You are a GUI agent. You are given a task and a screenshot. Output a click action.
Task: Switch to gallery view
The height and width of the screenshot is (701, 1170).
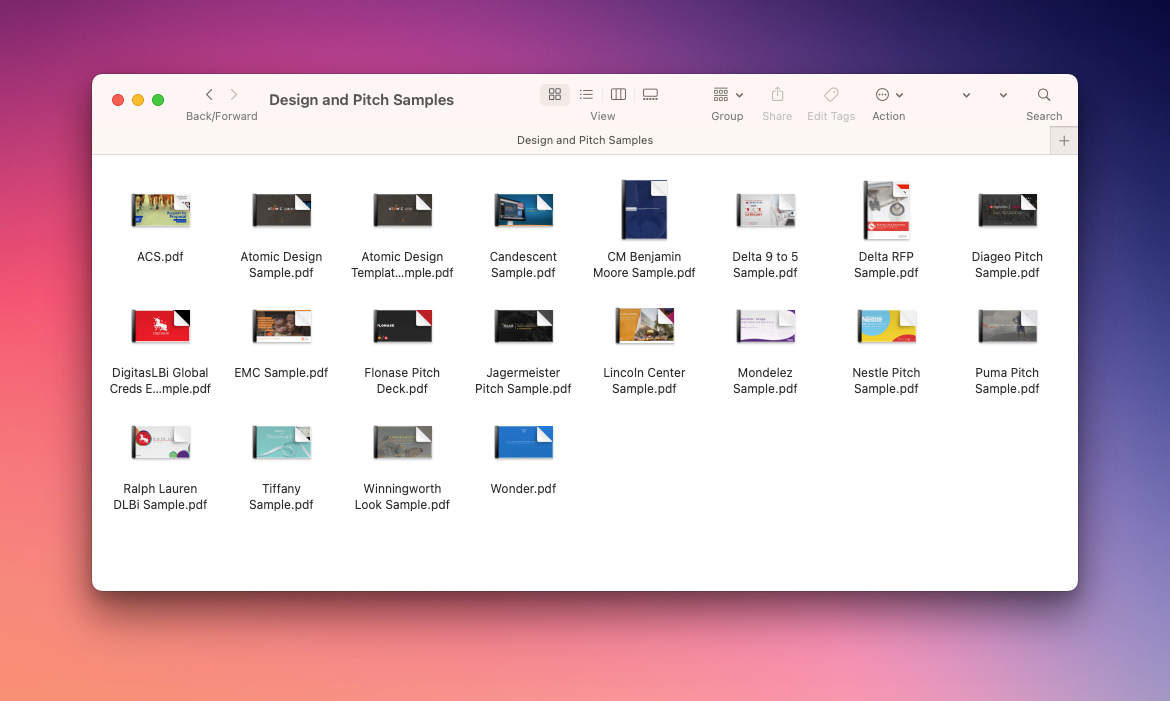[651, 95]
